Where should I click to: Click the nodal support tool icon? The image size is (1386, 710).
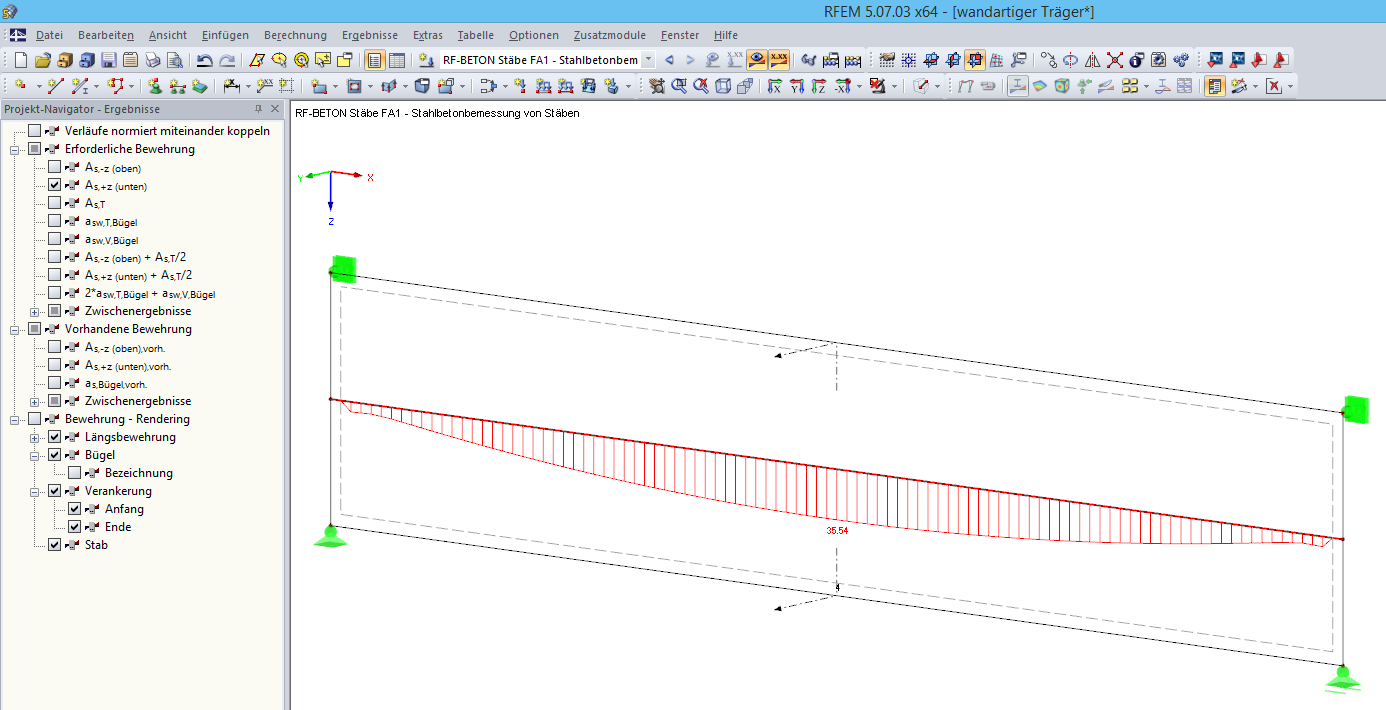155,86
